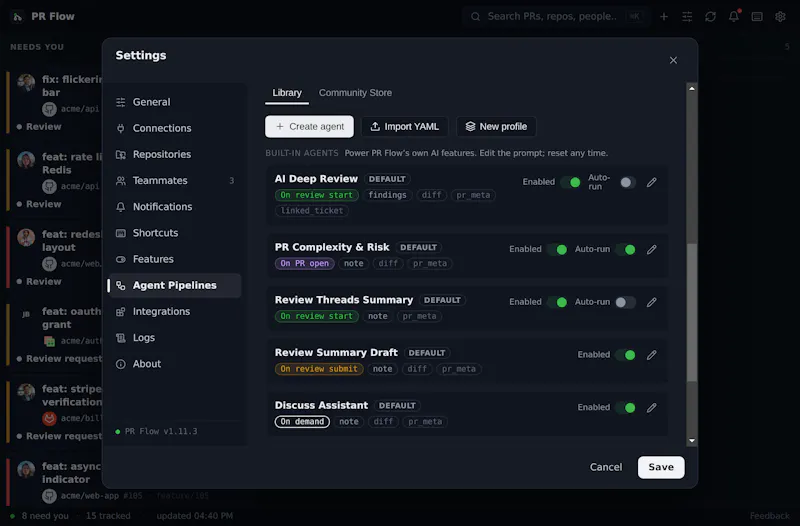Open Connections settings section

[174, 128]
